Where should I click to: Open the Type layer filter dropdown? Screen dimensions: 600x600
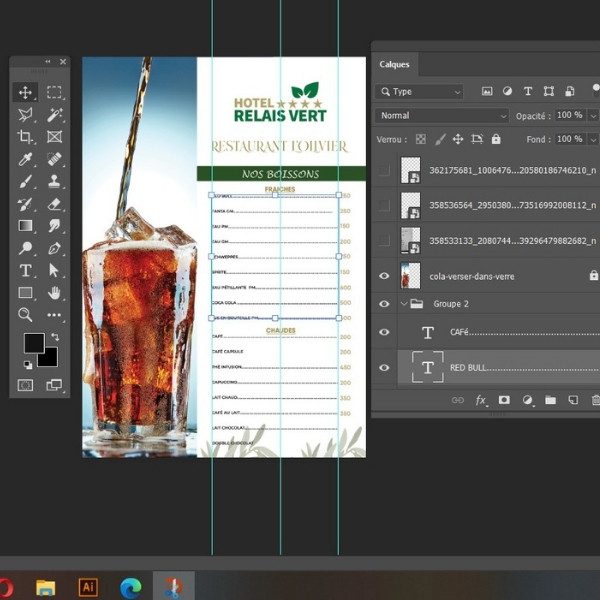(420, 91)
